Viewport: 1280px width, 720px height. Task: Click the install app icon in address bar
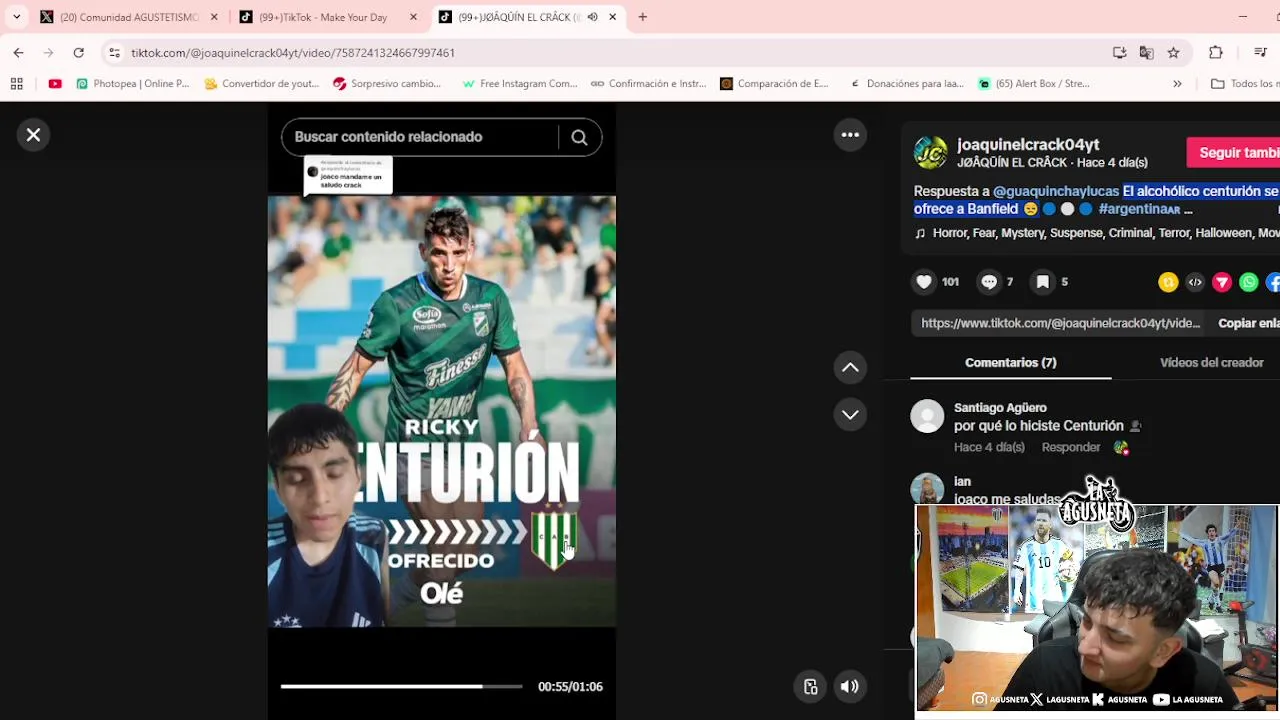(x=1119, y=52)
